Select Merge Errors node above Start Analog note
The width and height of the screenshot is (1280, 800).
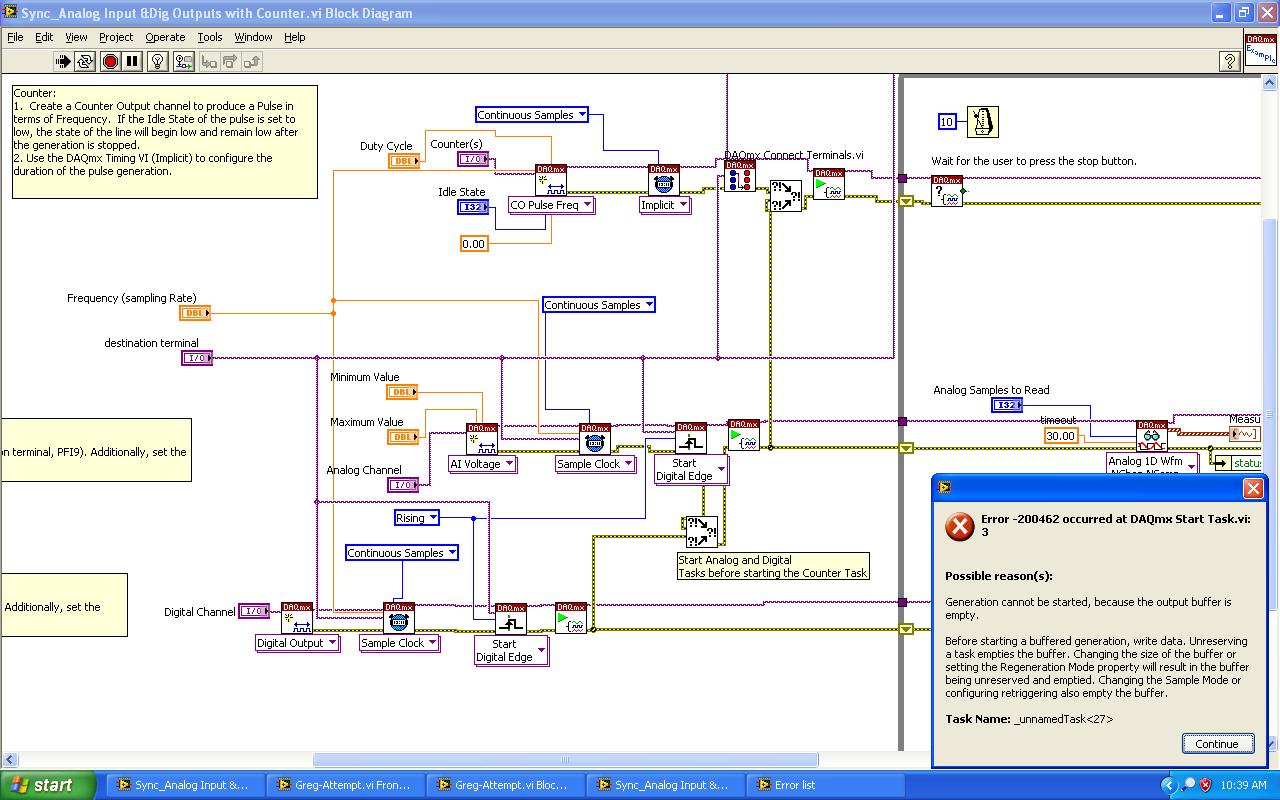[700, 531]
